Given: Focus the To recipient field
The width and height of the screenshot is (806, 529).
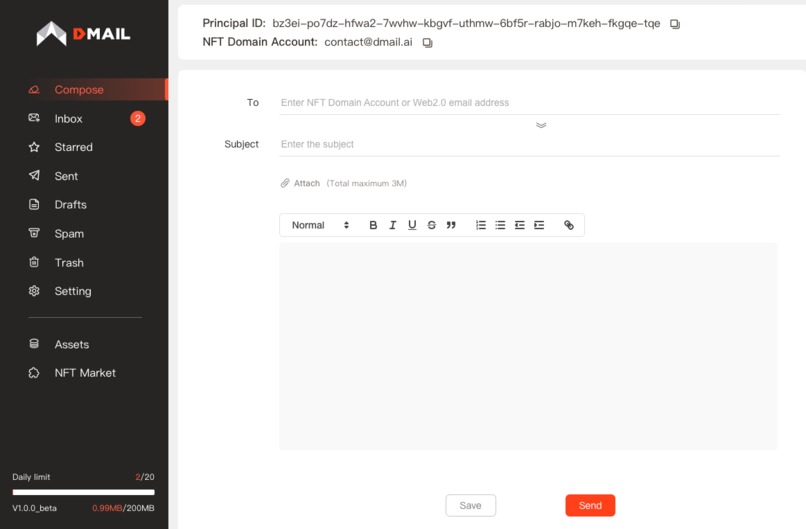Looking at the screenshot, I should pyautogui.click(x=529, y=103).
